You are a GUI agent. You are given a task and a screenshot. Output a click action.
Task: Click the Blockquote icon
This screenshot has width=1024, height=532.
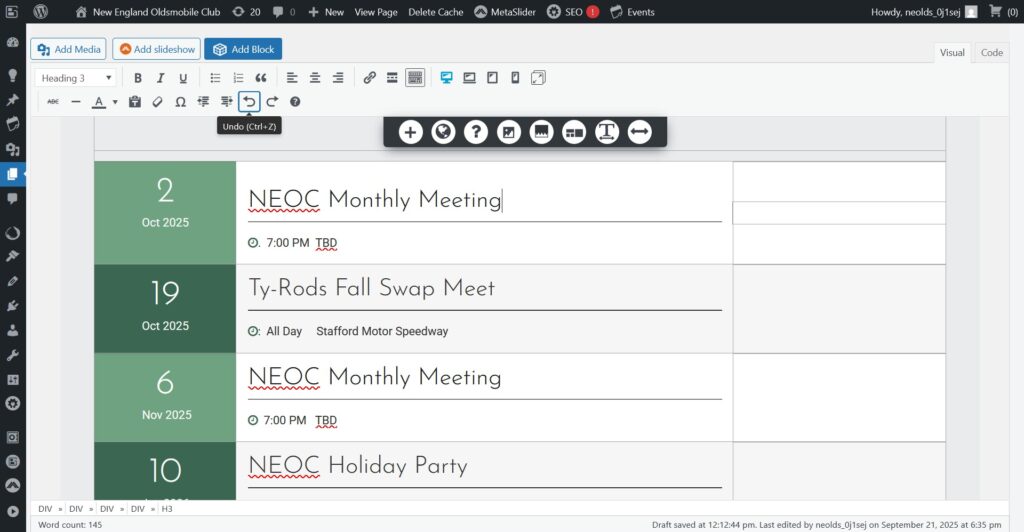[261, 78]
